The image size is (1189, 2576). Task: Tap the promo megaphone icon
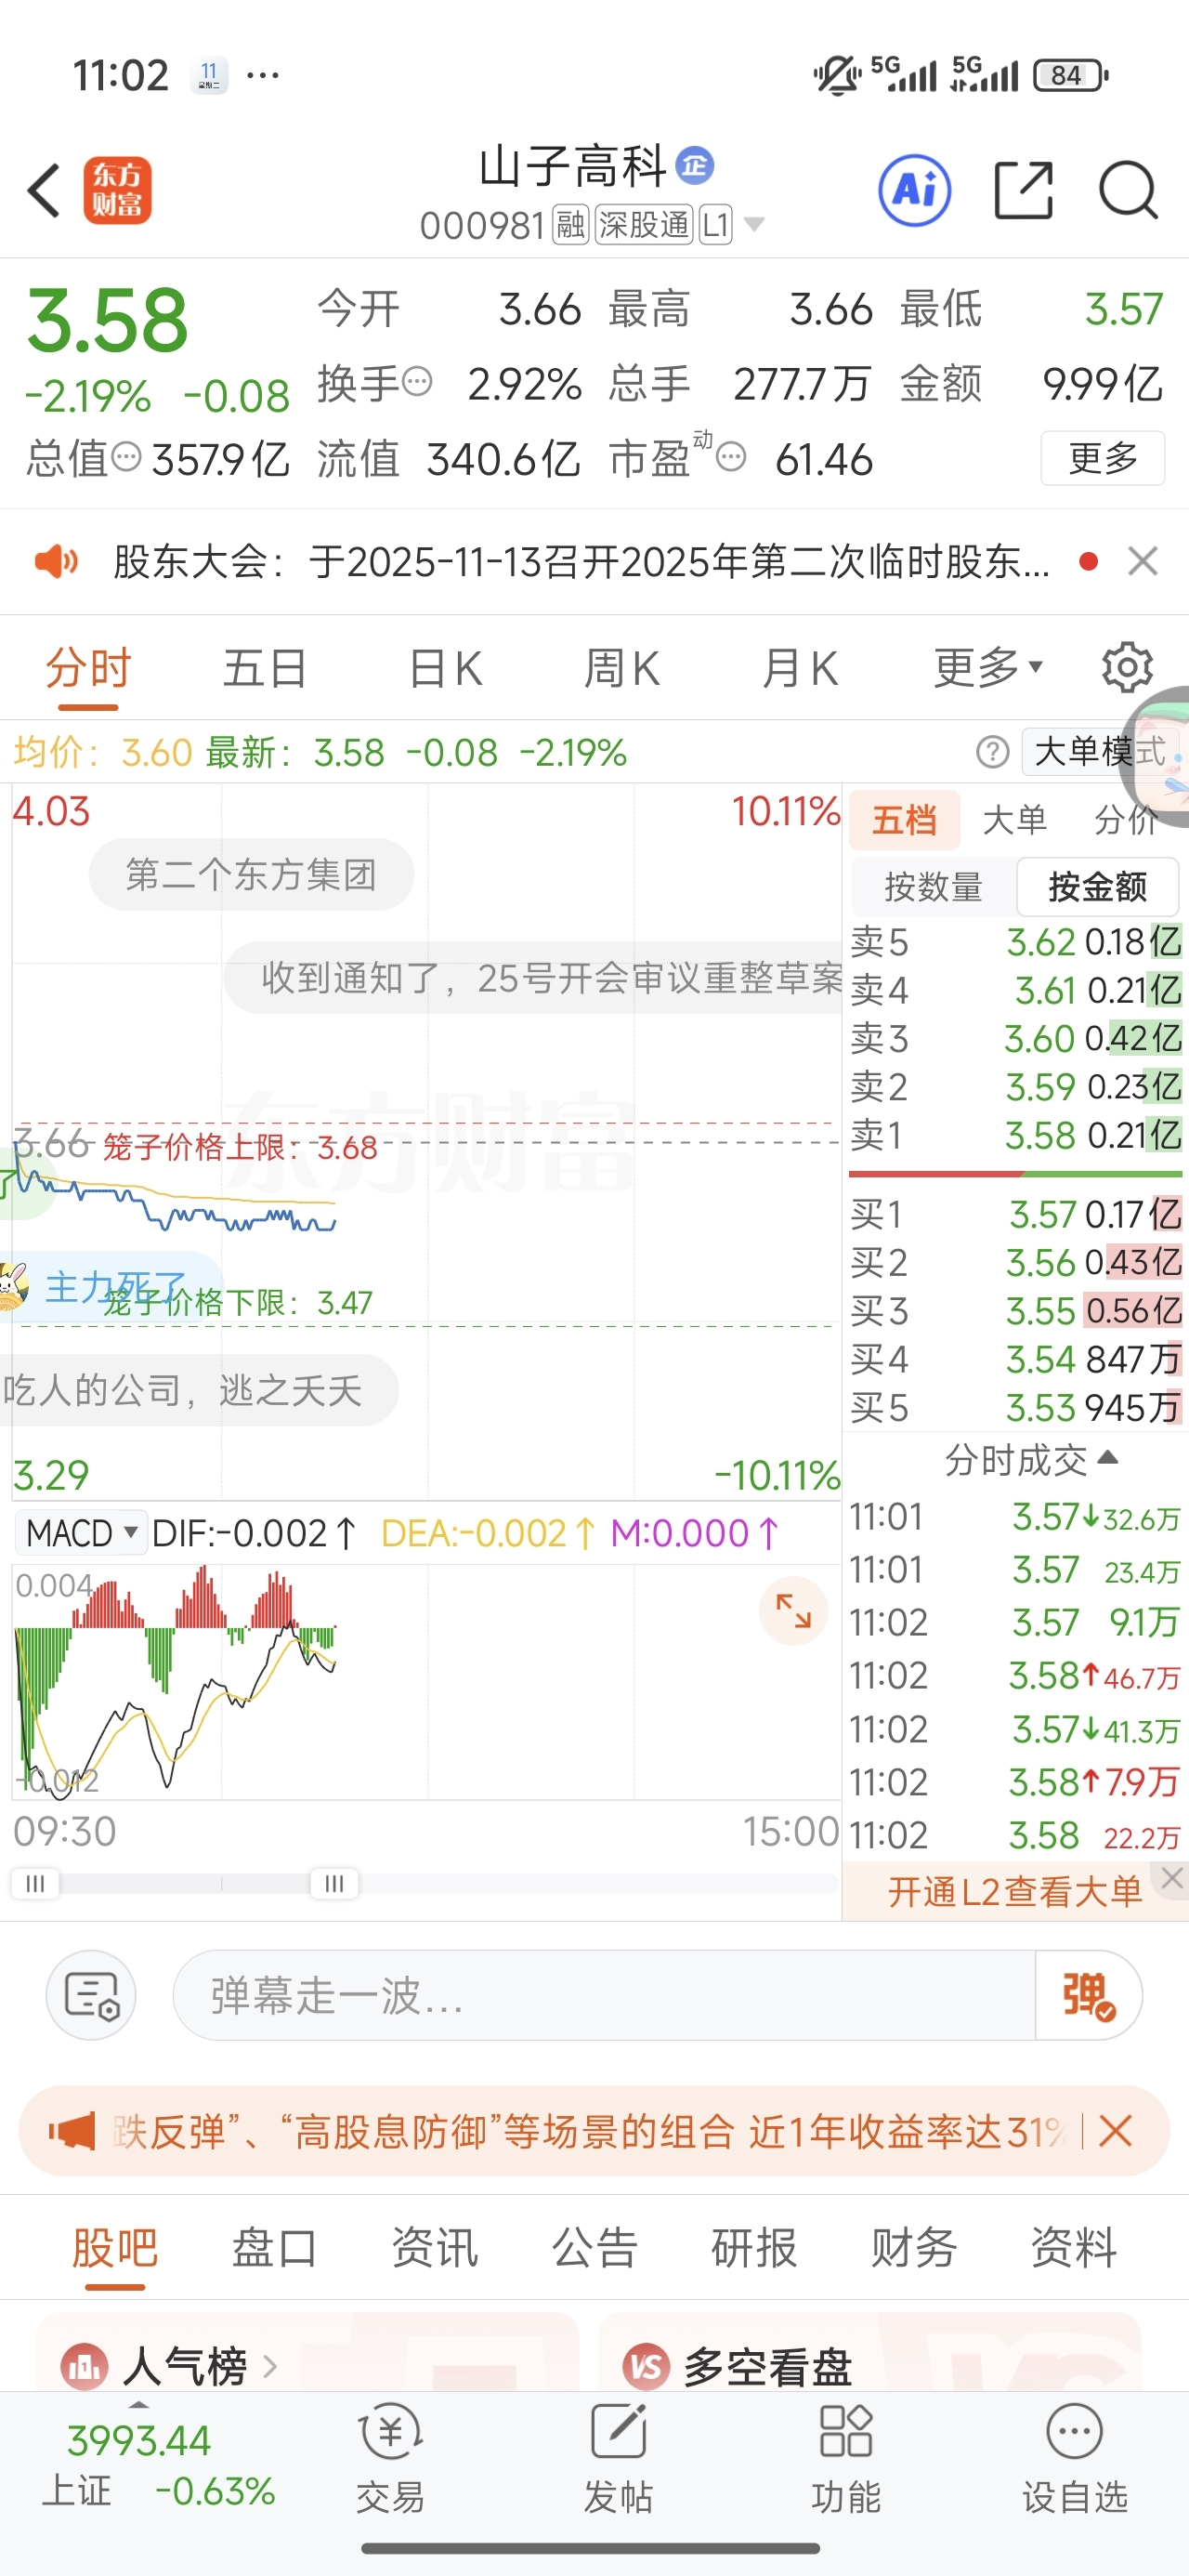[72, 2131]
